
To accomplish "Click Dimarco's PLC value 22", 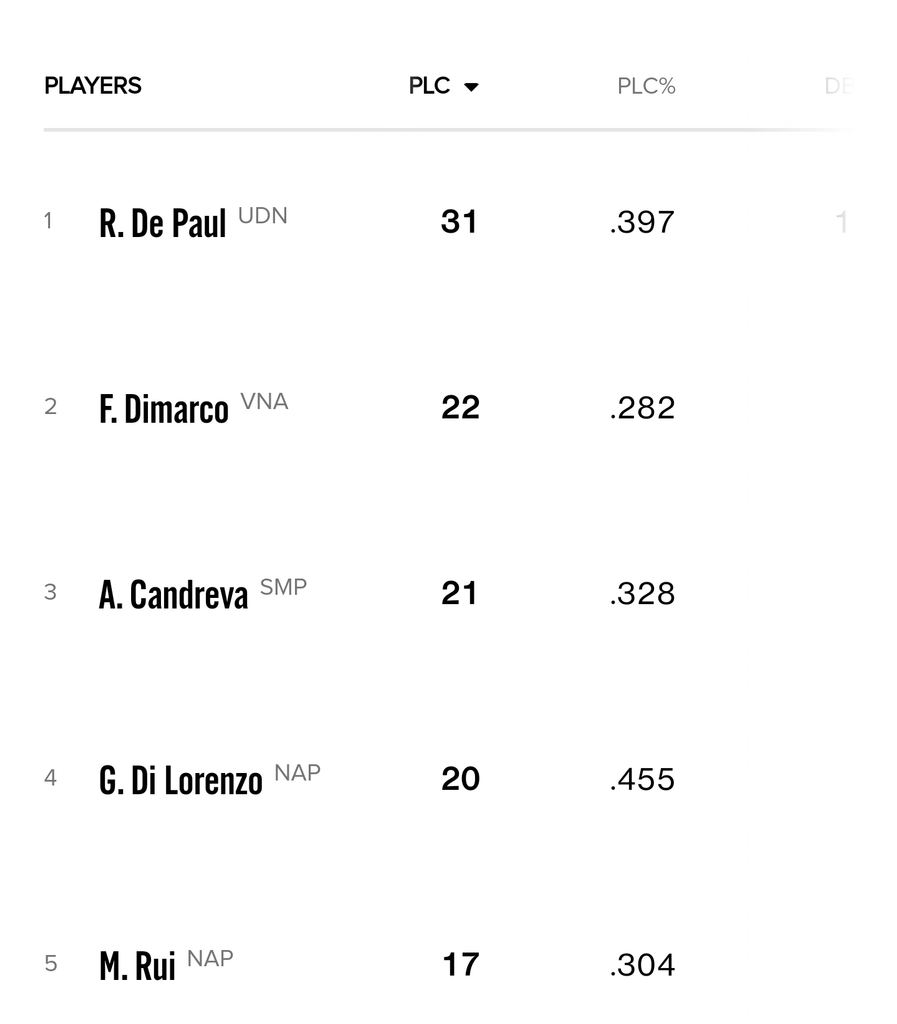I will (460, 407).
